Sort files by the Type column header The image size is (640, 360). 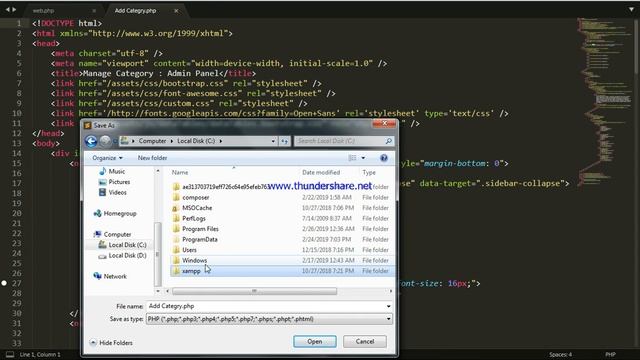tap(369, 172)
